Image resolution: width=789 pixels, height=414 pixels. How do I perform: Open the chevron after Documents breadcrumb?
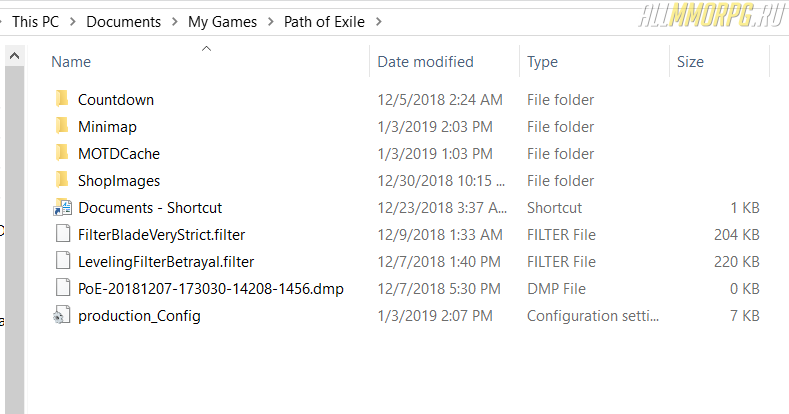pos(175,22)
